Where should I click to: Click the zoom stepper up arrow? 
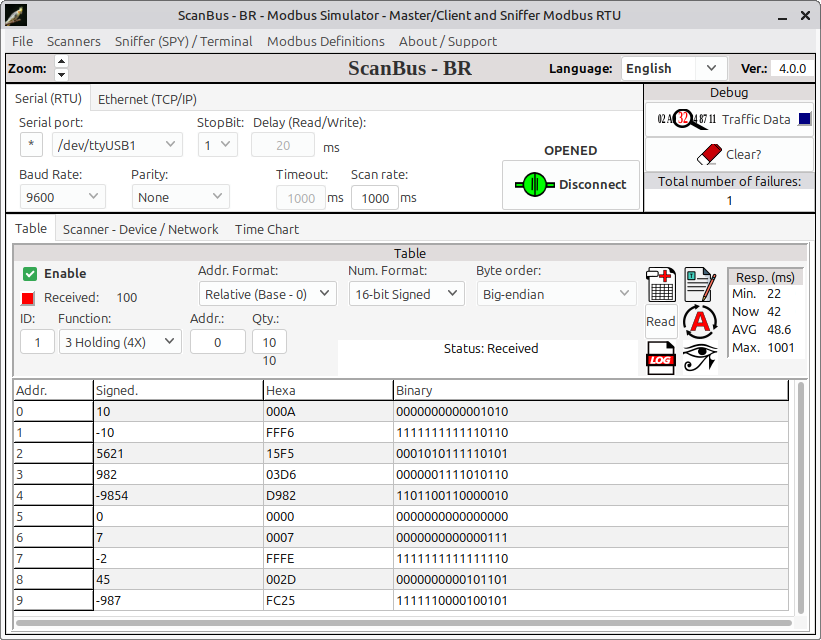click(x=61, y=63)
